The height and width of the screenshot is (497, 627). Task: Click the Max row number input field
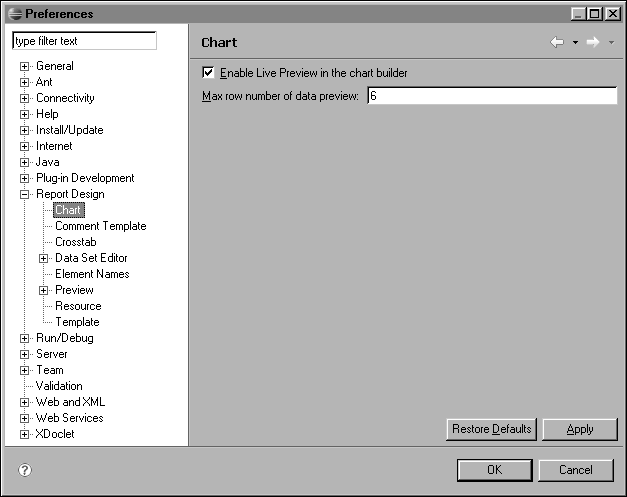(491, 96)
